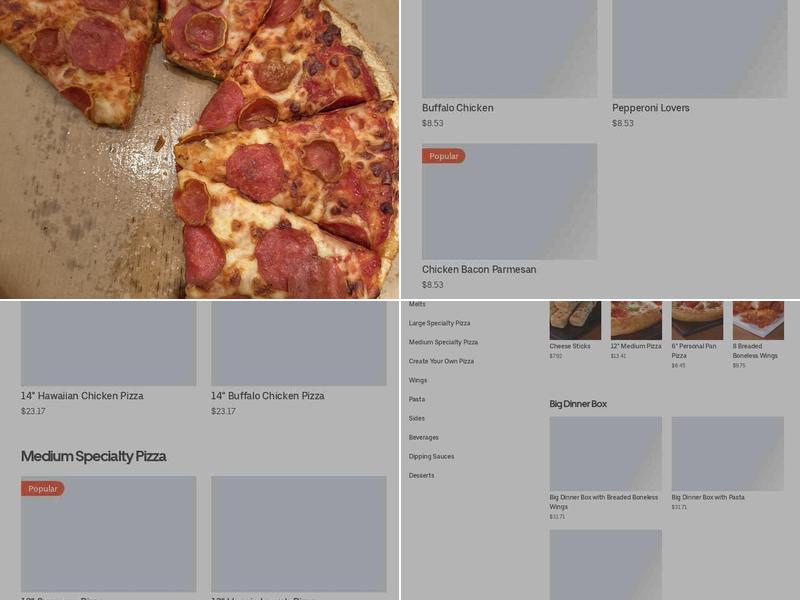
Task: Open the Buffalo Chicken melt image placeholder
Action: [x=509, y=49]
